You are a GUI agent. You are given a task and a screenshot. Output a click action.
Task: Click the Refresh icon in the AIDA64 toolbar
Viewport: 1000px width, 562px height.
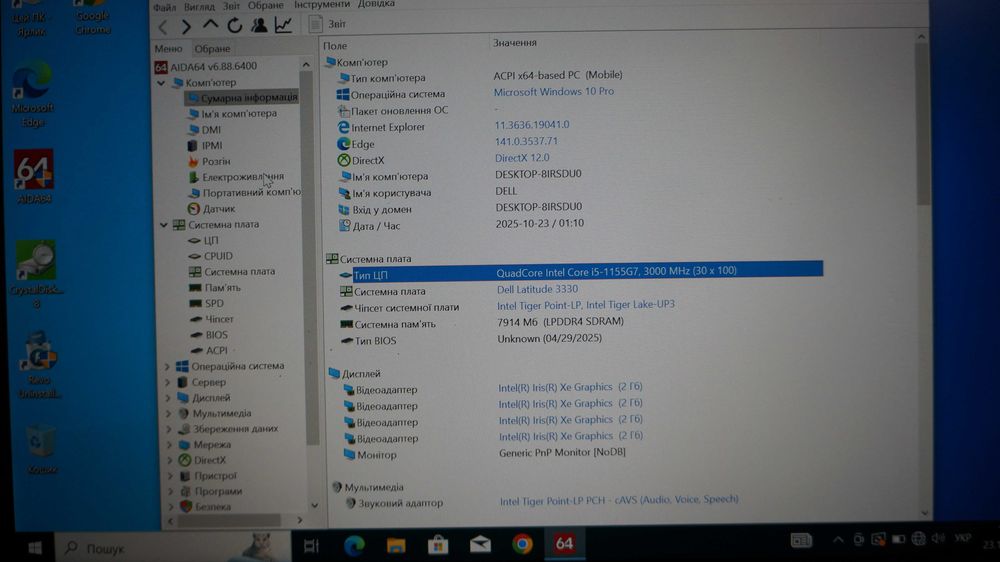235,26
